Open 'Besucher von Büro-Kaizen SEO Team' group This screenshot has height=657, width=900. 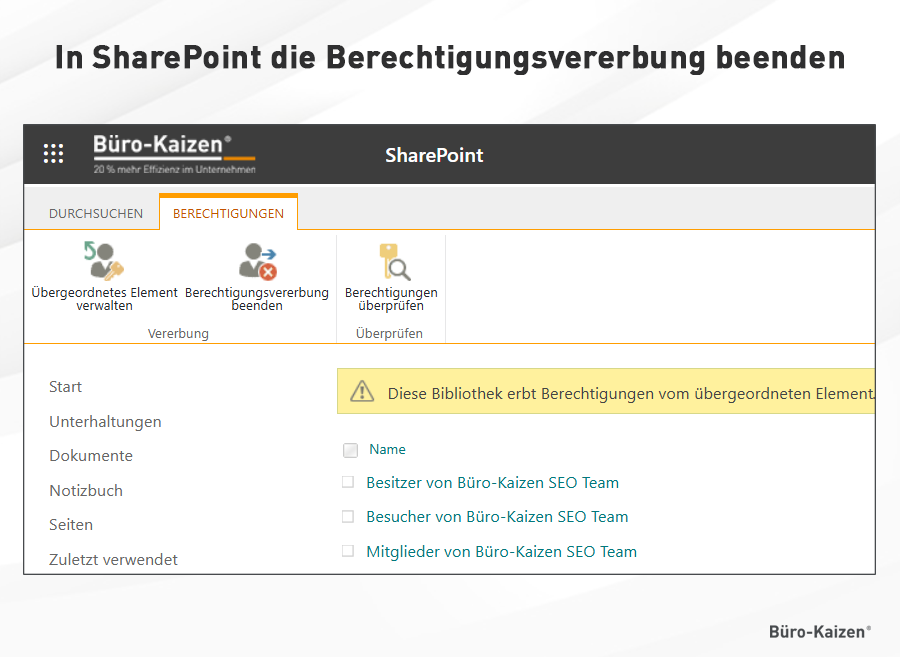[497, 516]
